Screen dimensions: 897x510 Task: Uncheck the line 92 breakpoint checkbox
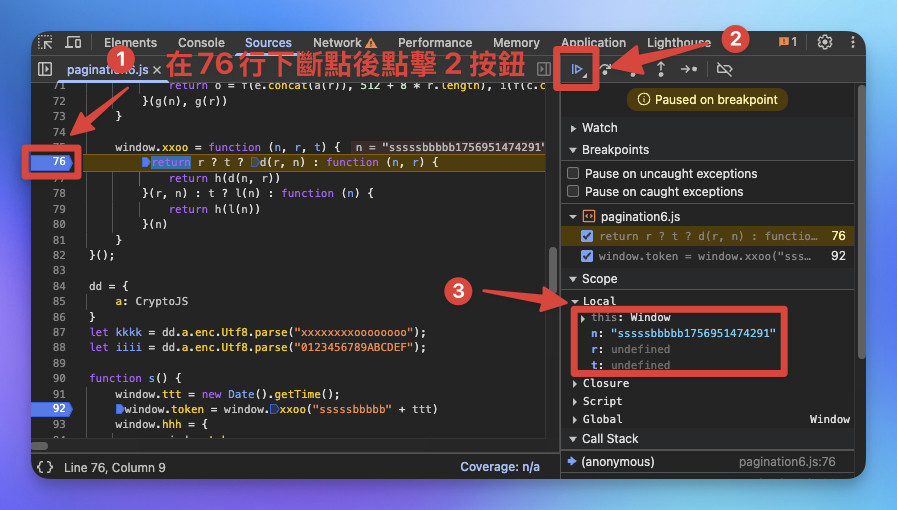[587, 256]
